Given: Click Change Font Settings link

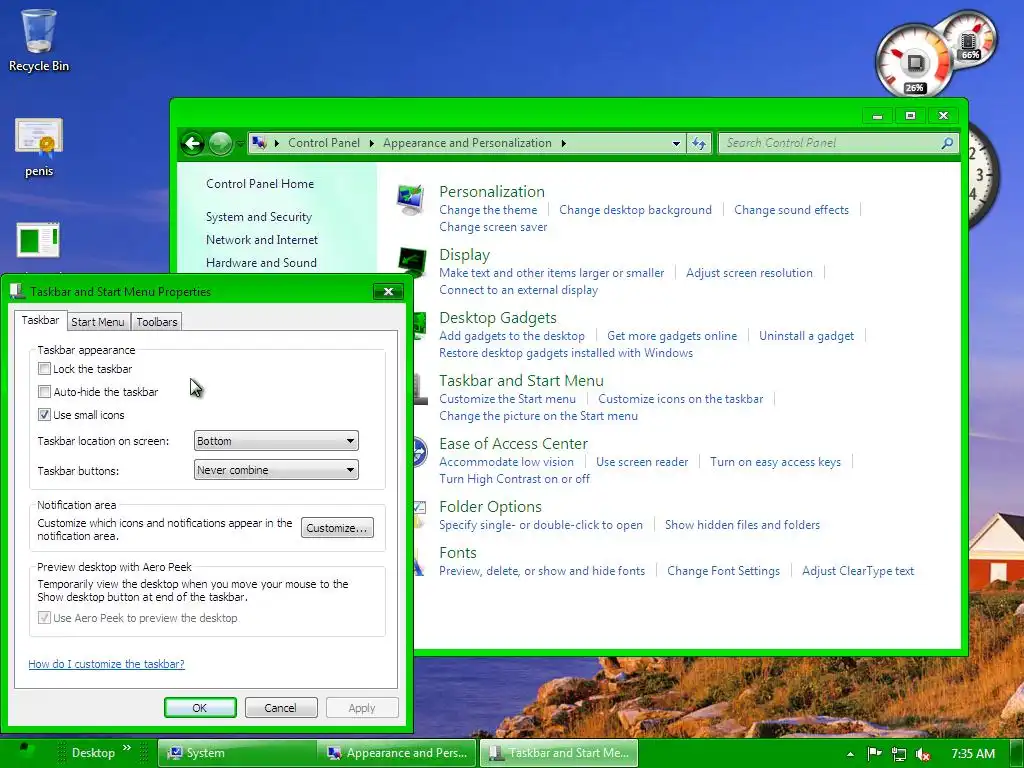Looking at the screenshot, I should tap(724, 571).
